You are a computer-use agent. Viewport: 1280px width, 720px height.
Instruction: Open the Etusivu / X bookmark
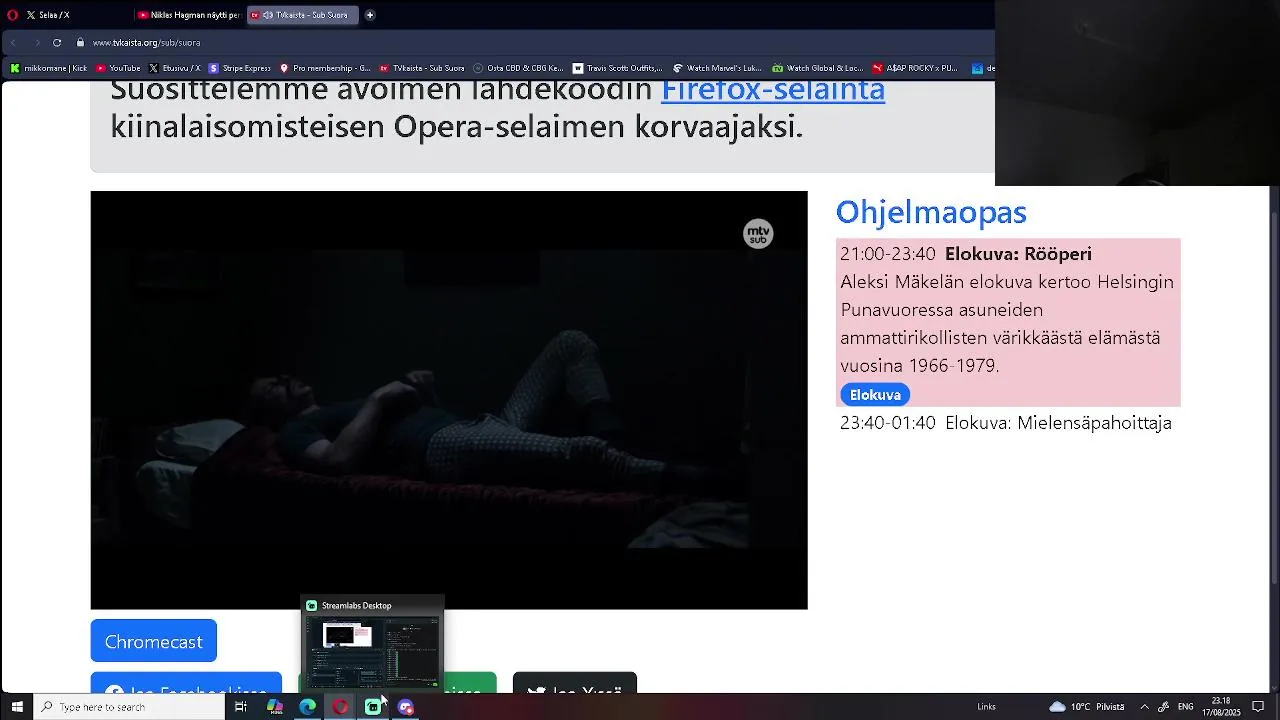174,68
